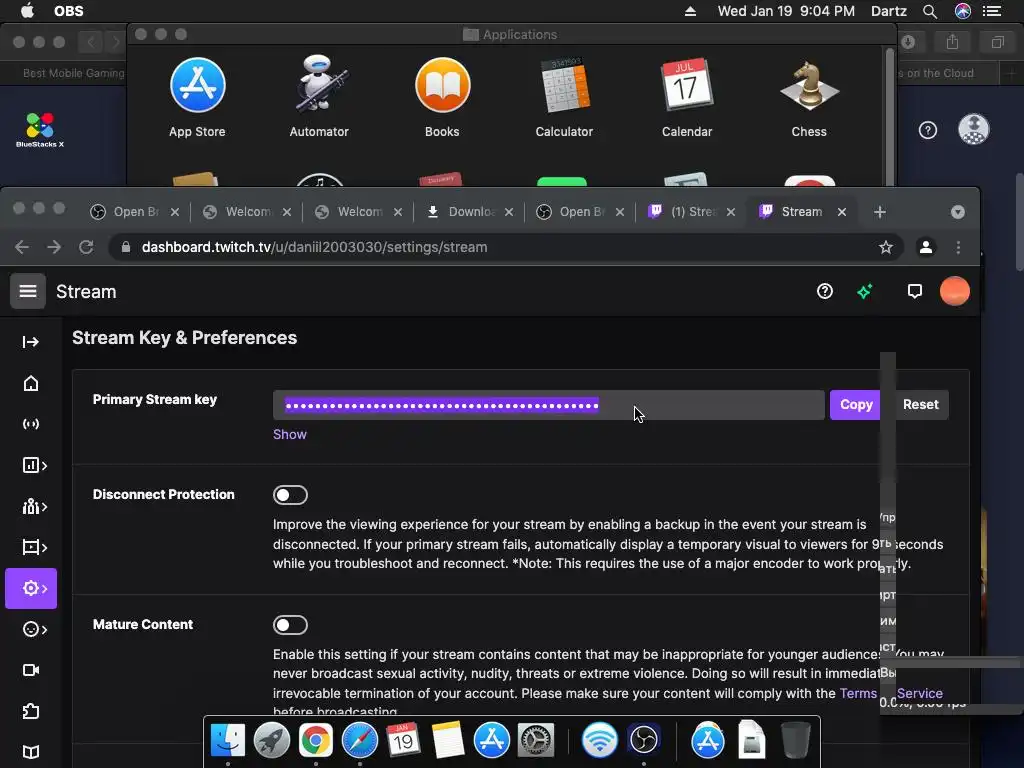Expand the Content sidebar item
Screen dimensions: 1024x768
coord(34,547)
